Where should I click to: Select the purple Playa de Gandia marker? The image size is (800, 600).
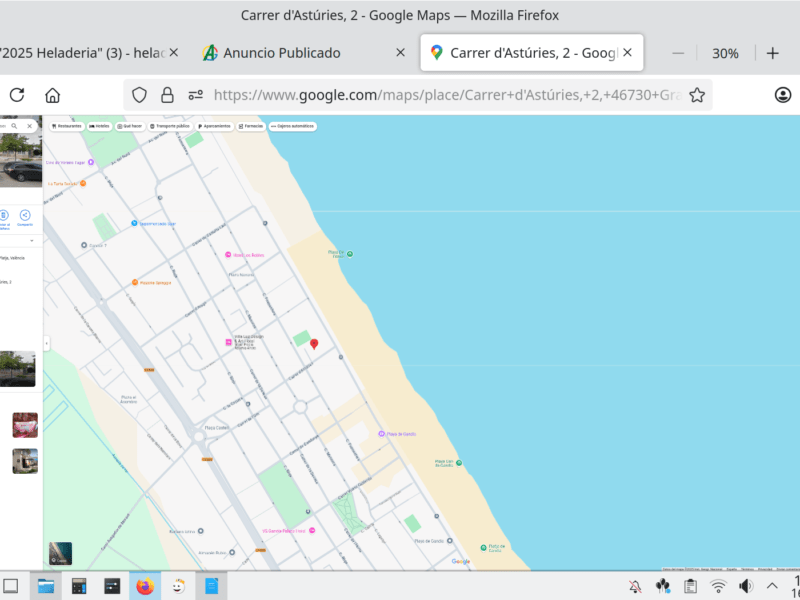(x=381, y=434)
